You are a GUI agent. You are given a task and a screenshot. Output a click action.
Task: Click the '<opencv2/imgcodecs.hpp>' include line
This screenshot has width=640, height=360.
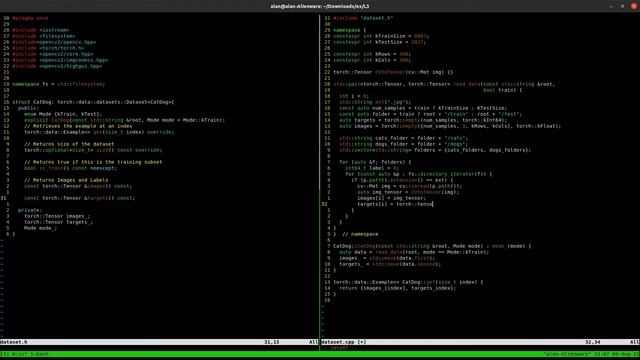pos(60,60)
